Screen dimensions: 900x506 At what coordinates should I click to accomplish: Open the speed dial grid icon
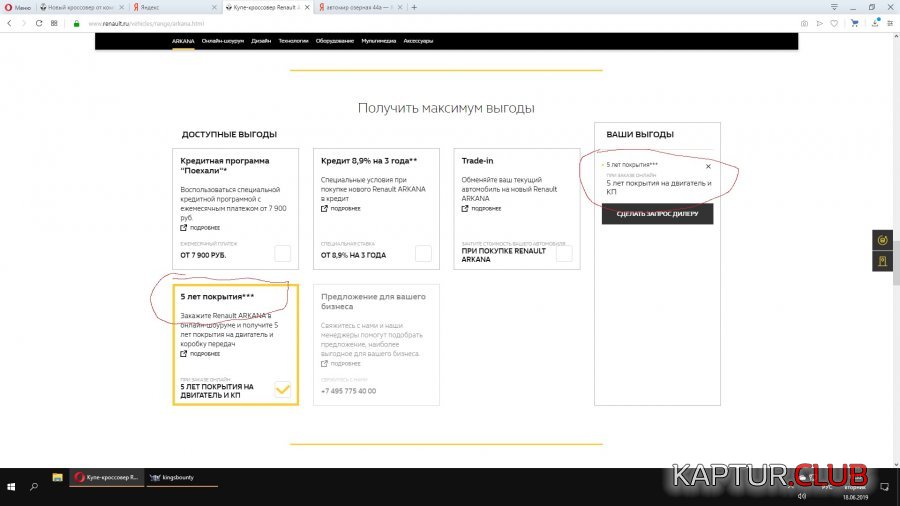point(54,24)
